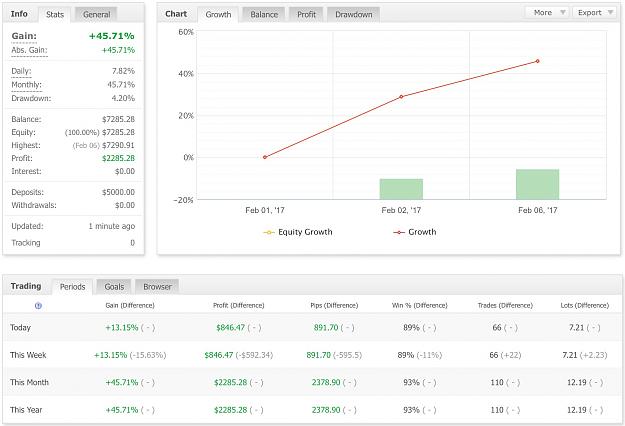This screenshot has width=625, height=426.
Task: Click the Monthly label link
Action: (26, 85)
